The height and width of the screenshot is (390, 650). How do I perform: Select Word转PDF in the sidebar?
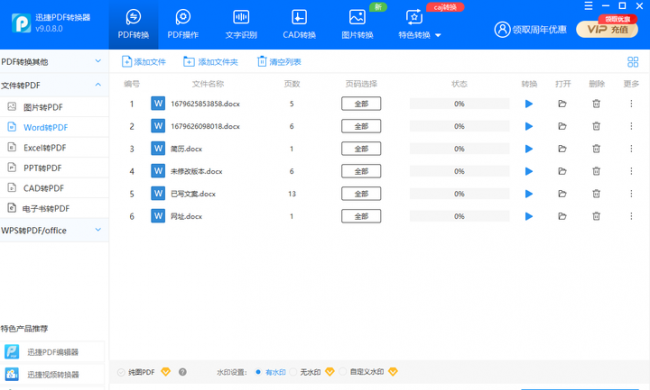point(54,128)
